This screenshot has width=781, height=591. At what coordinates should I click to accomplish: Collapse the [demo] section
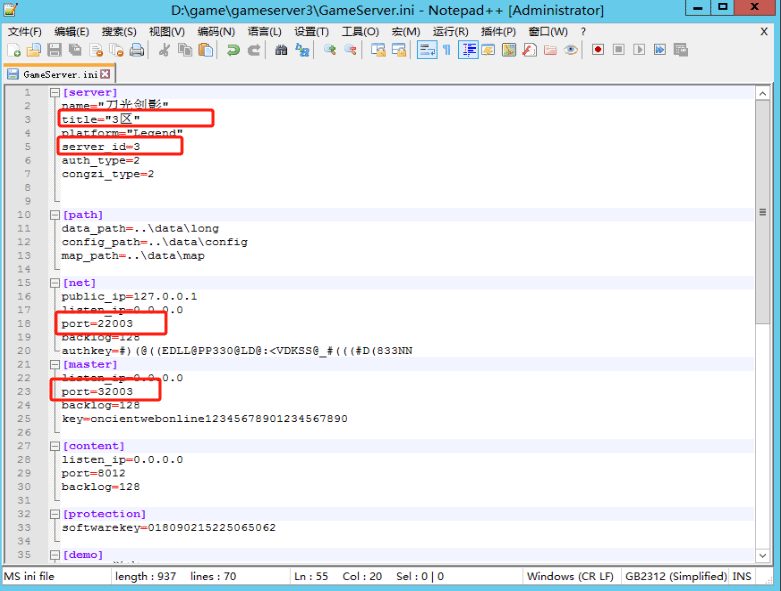click(x=55, y=555)
